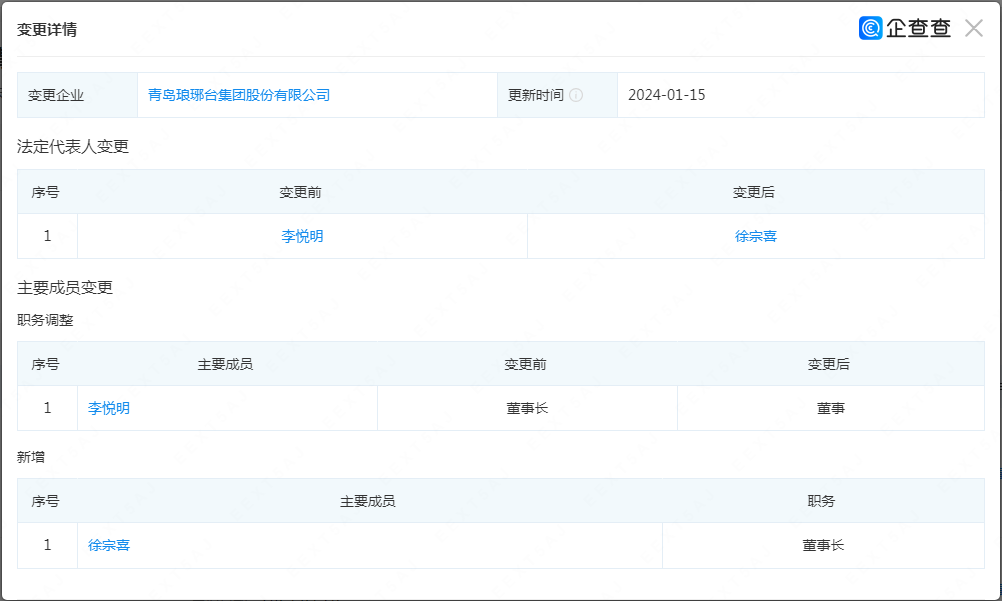Viewport: 1002px width, 601px height.
Task: Click 董事长 in 职务调整 变更前 column
Action: [527, 409]
